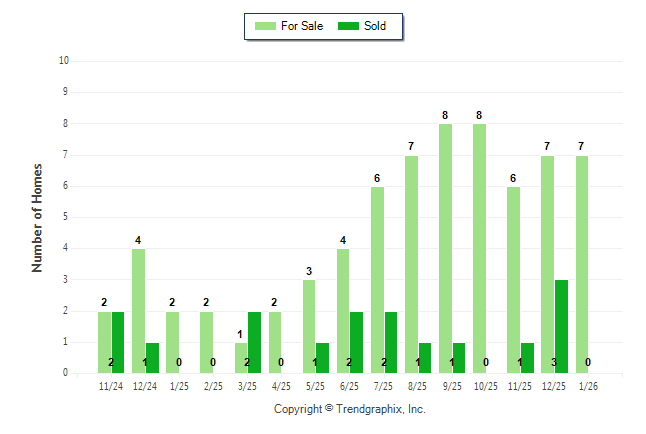Image resolution: width=646 pixels, height=434 pixels.
Task: Select the 8/25 For Sale bar
Action: pos(411,264)
